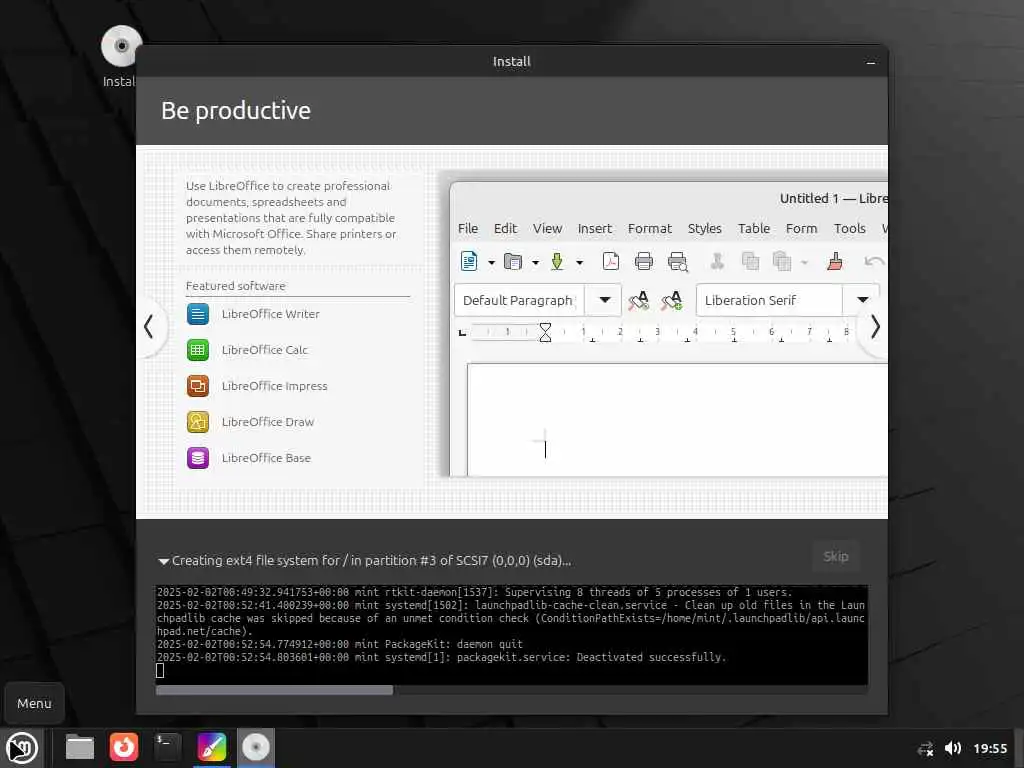Viewport: 1024px width, 768px height.
Task: Click the Print icon
Action: [x=643, y=261]
